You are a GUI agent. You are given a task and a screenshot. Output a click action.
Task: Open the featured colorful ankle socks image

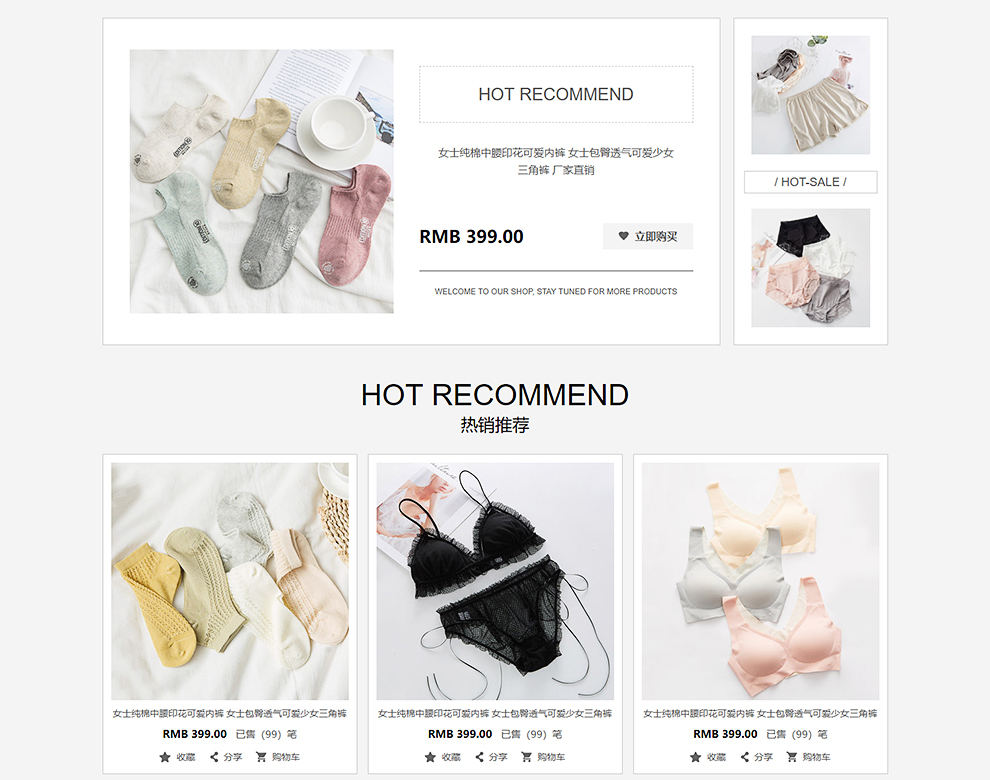261,181
